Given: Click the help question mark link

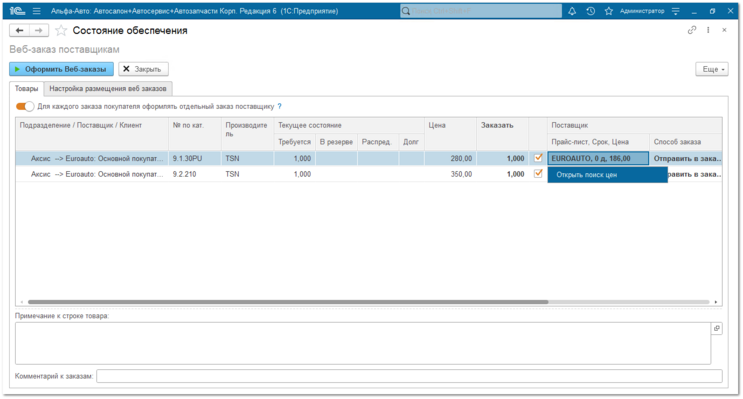Looking at the screenshot, I should [x=280, y=106].
